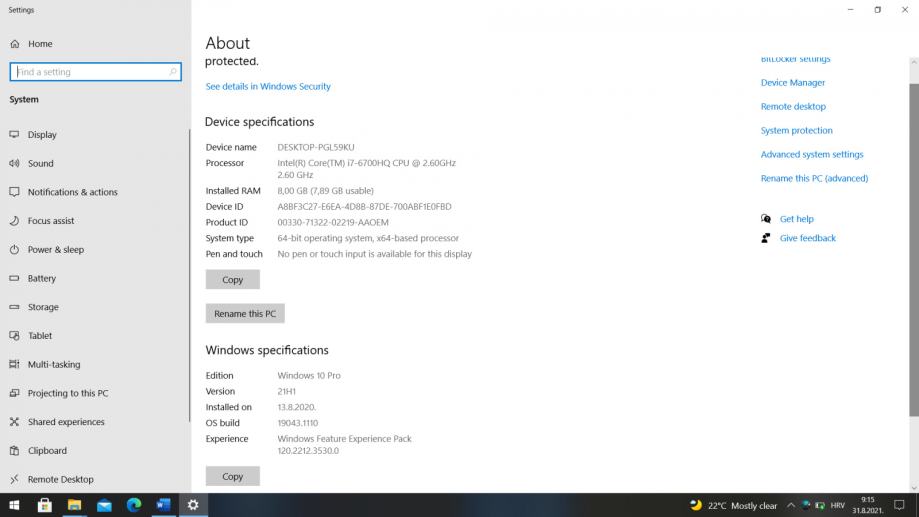
Task: Open Device Manager link
Action: click(x=793, y=83)
